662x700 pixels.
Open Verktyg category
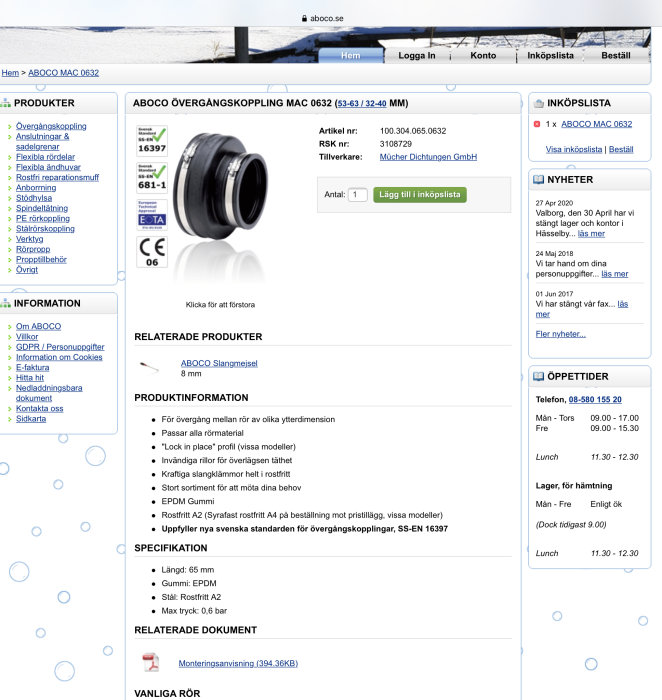(29, 239)
